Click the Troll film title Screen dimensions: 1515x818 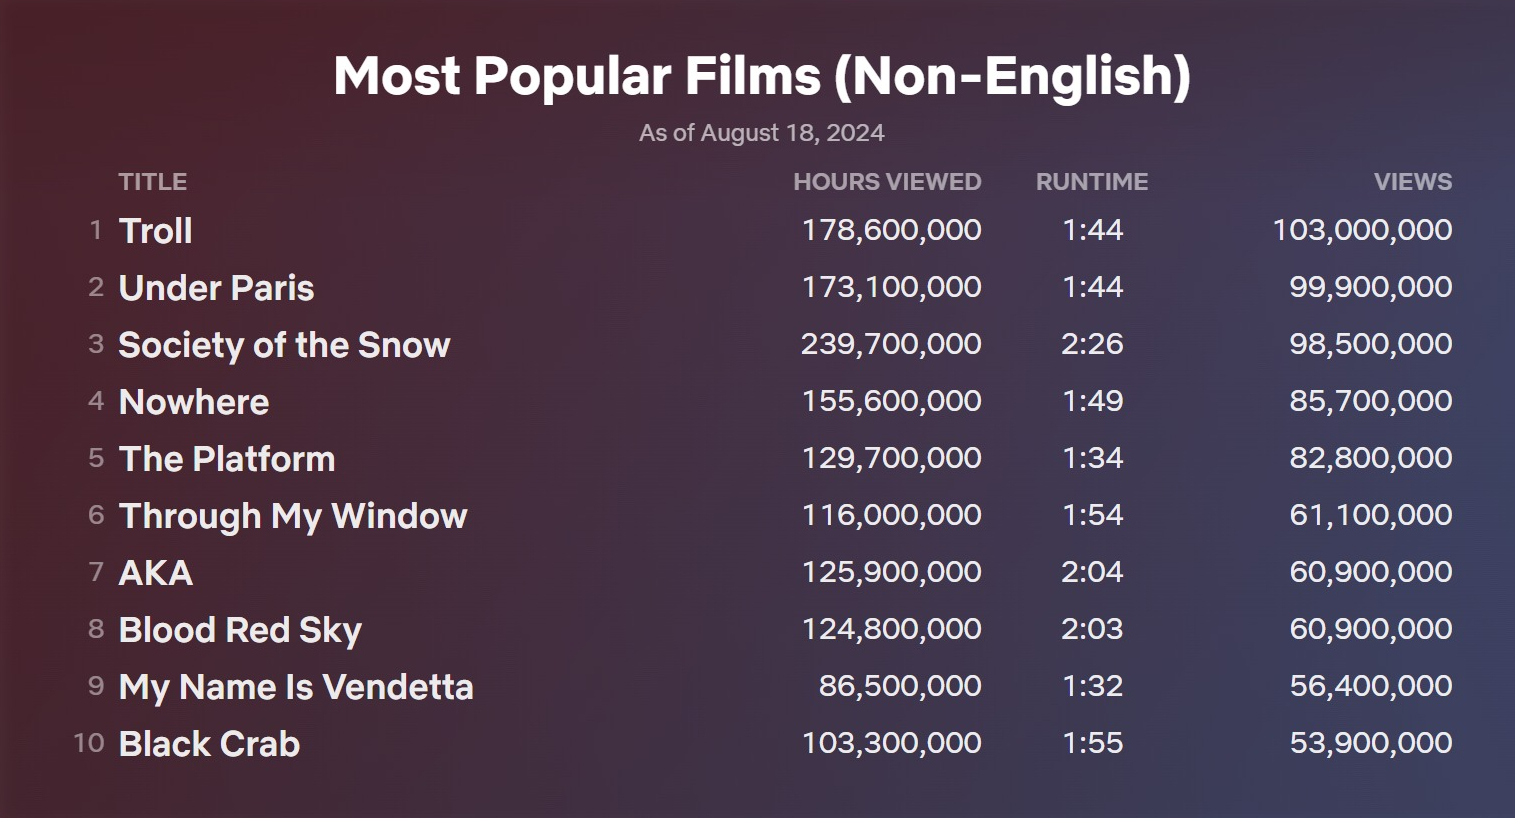click(x=155, y=231)
